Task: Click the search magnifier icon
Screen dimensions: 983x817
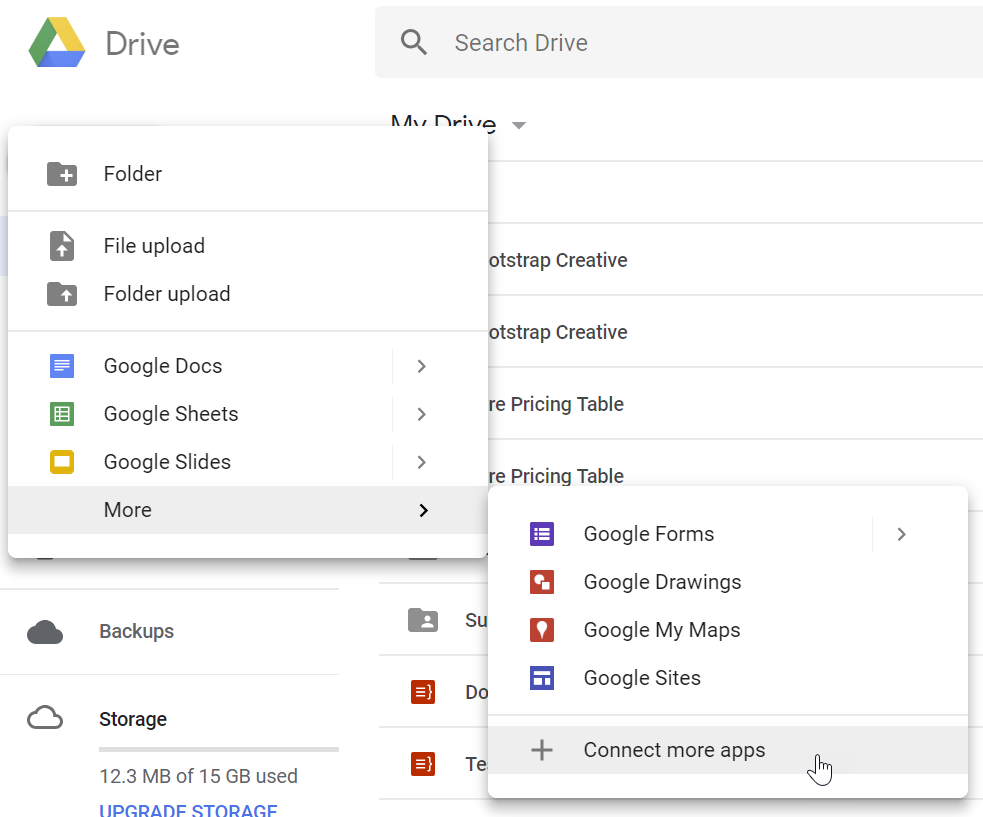Action: pos(414,42)
